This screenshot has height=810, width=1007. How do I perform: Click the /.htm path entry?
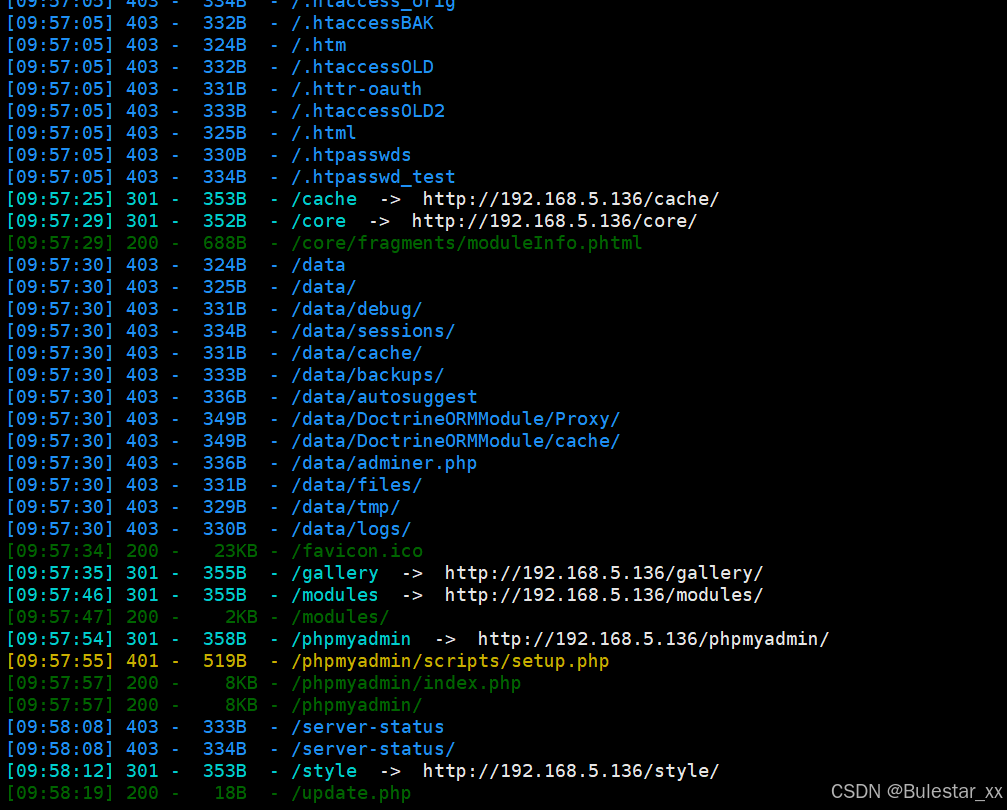point(319,45)
